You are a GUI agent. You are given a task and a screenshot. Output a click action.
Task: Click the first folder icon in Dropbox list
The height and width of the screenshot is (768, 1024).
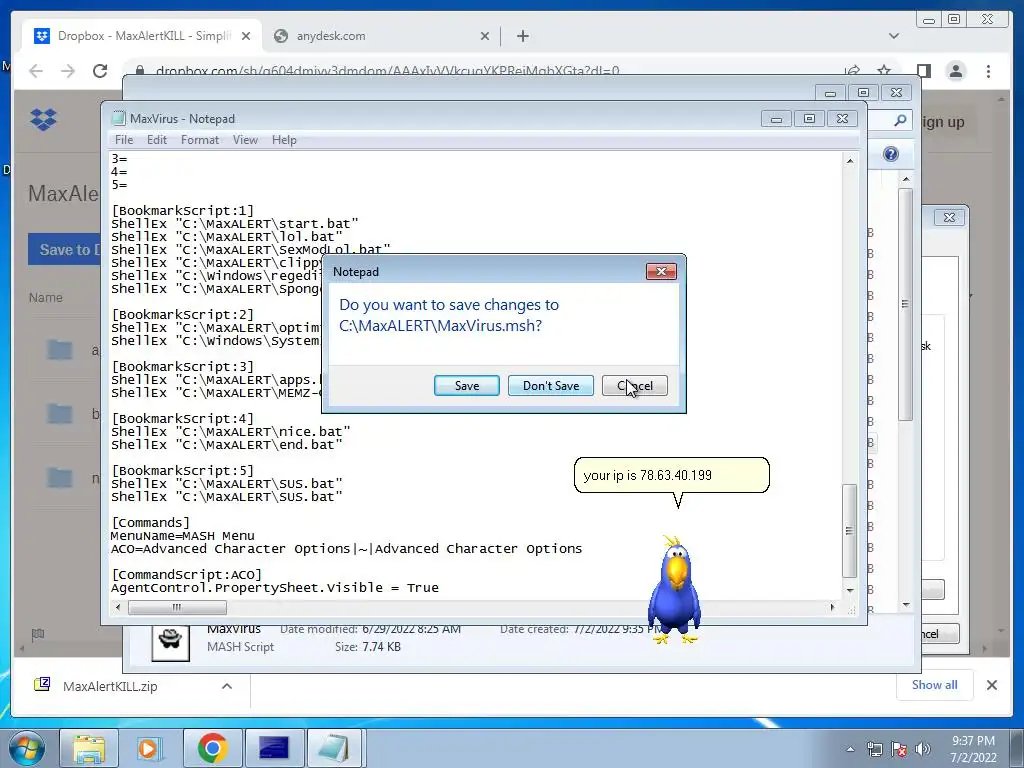(59, 350)
